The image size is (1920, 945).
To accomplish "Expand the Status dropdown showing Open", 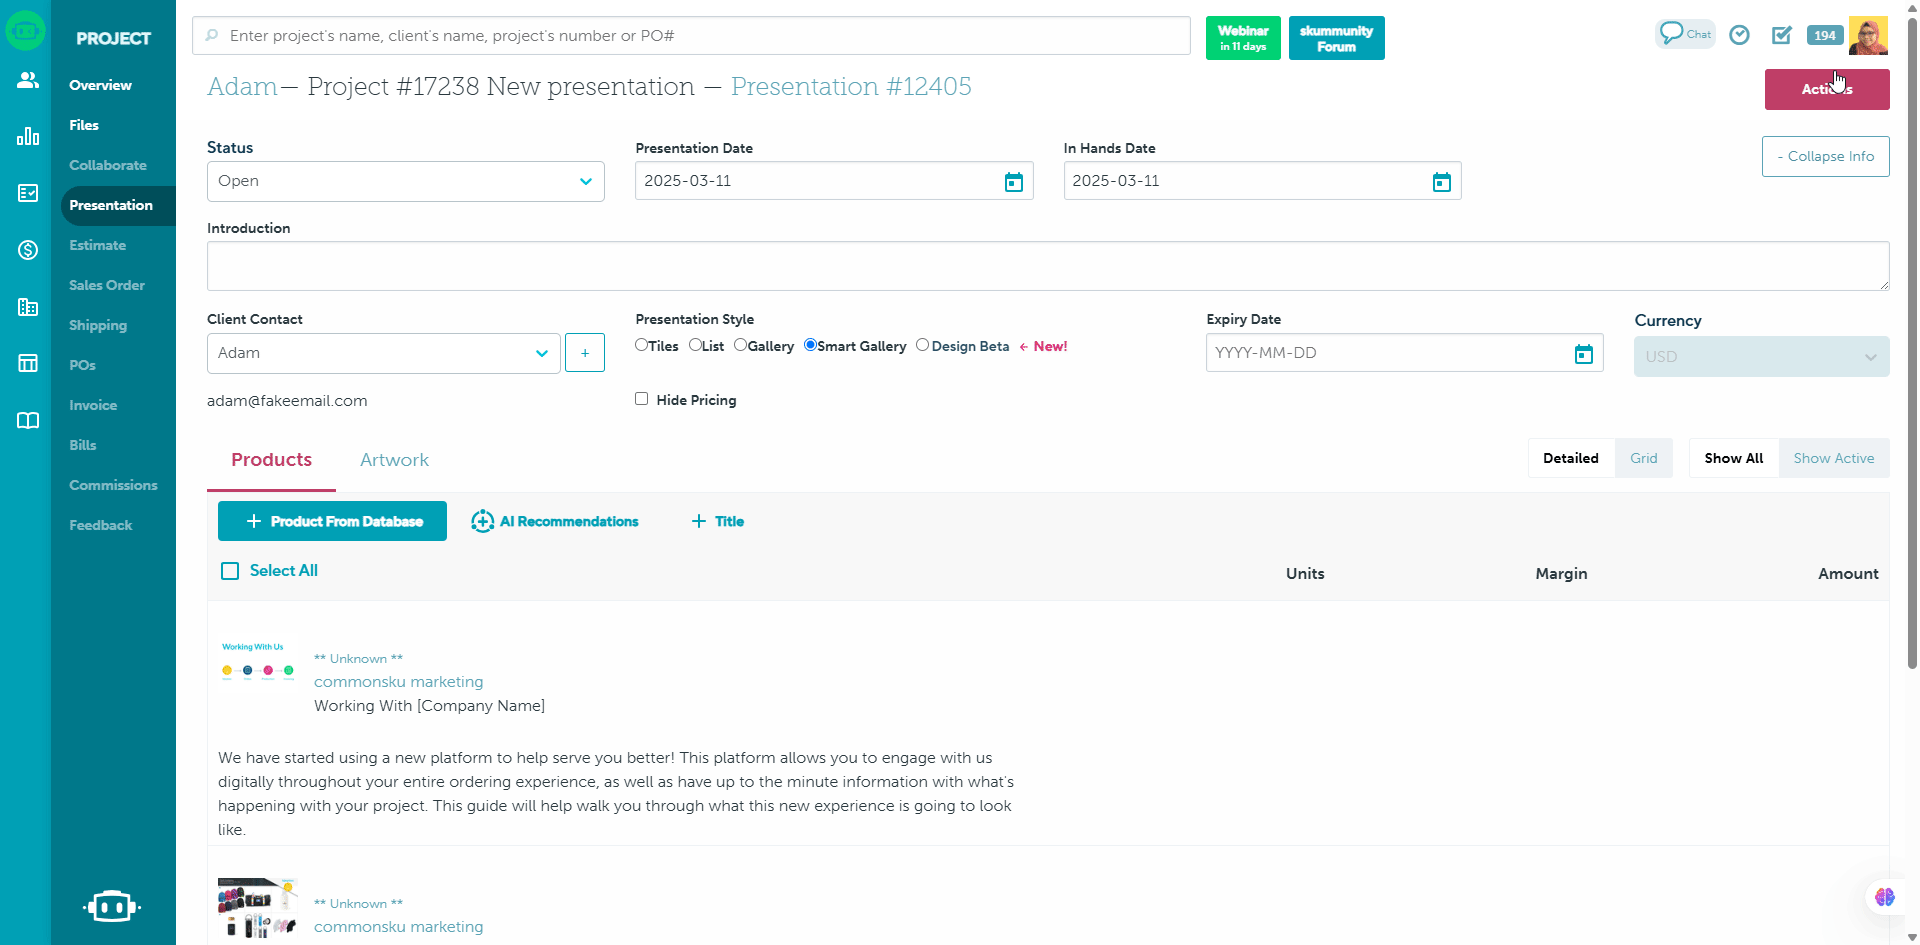I will (x=405, y=181).
